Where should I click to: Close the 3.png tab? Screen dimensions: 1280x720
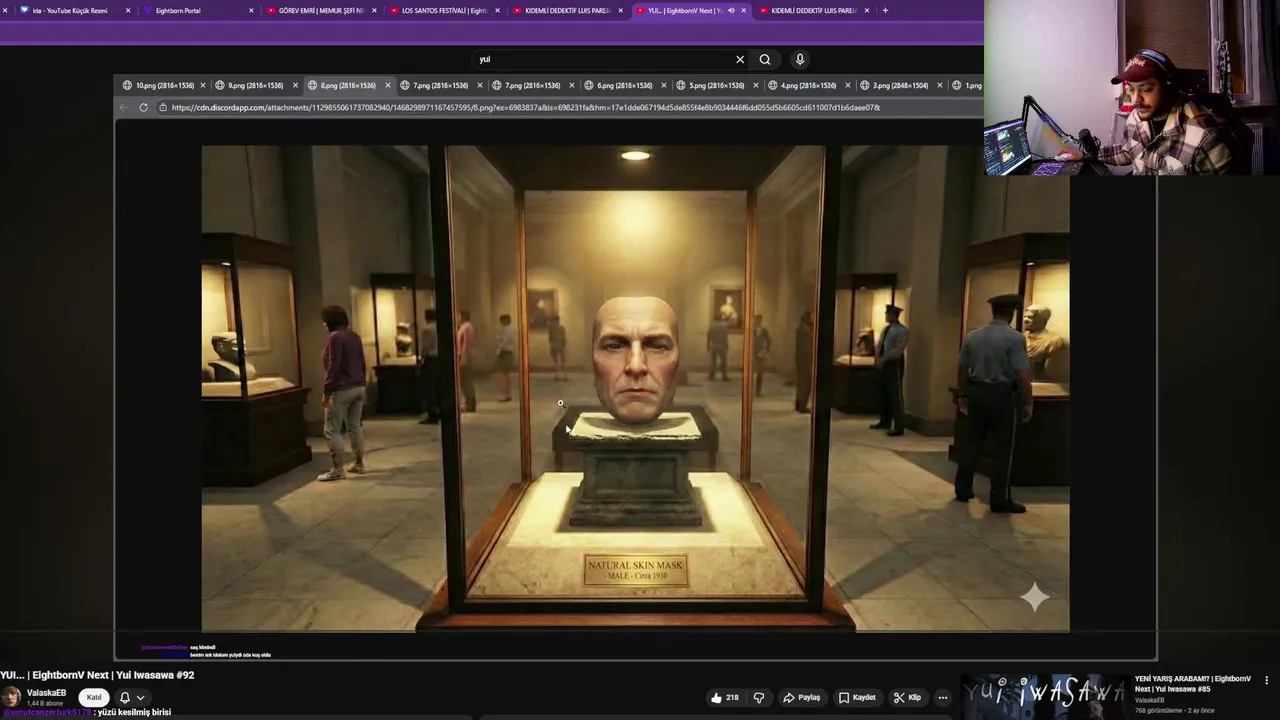(x=940, y=85)
